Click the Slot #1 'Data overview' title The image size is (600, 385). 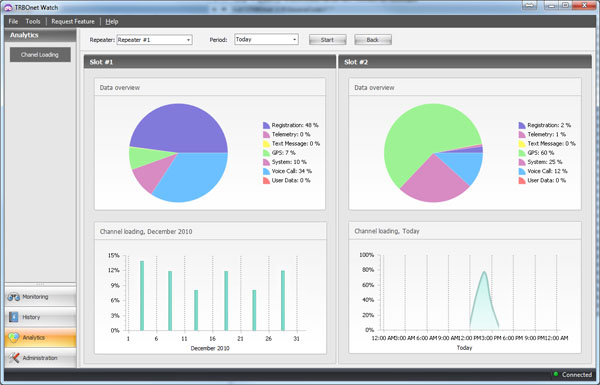click(x=120, y=88)
